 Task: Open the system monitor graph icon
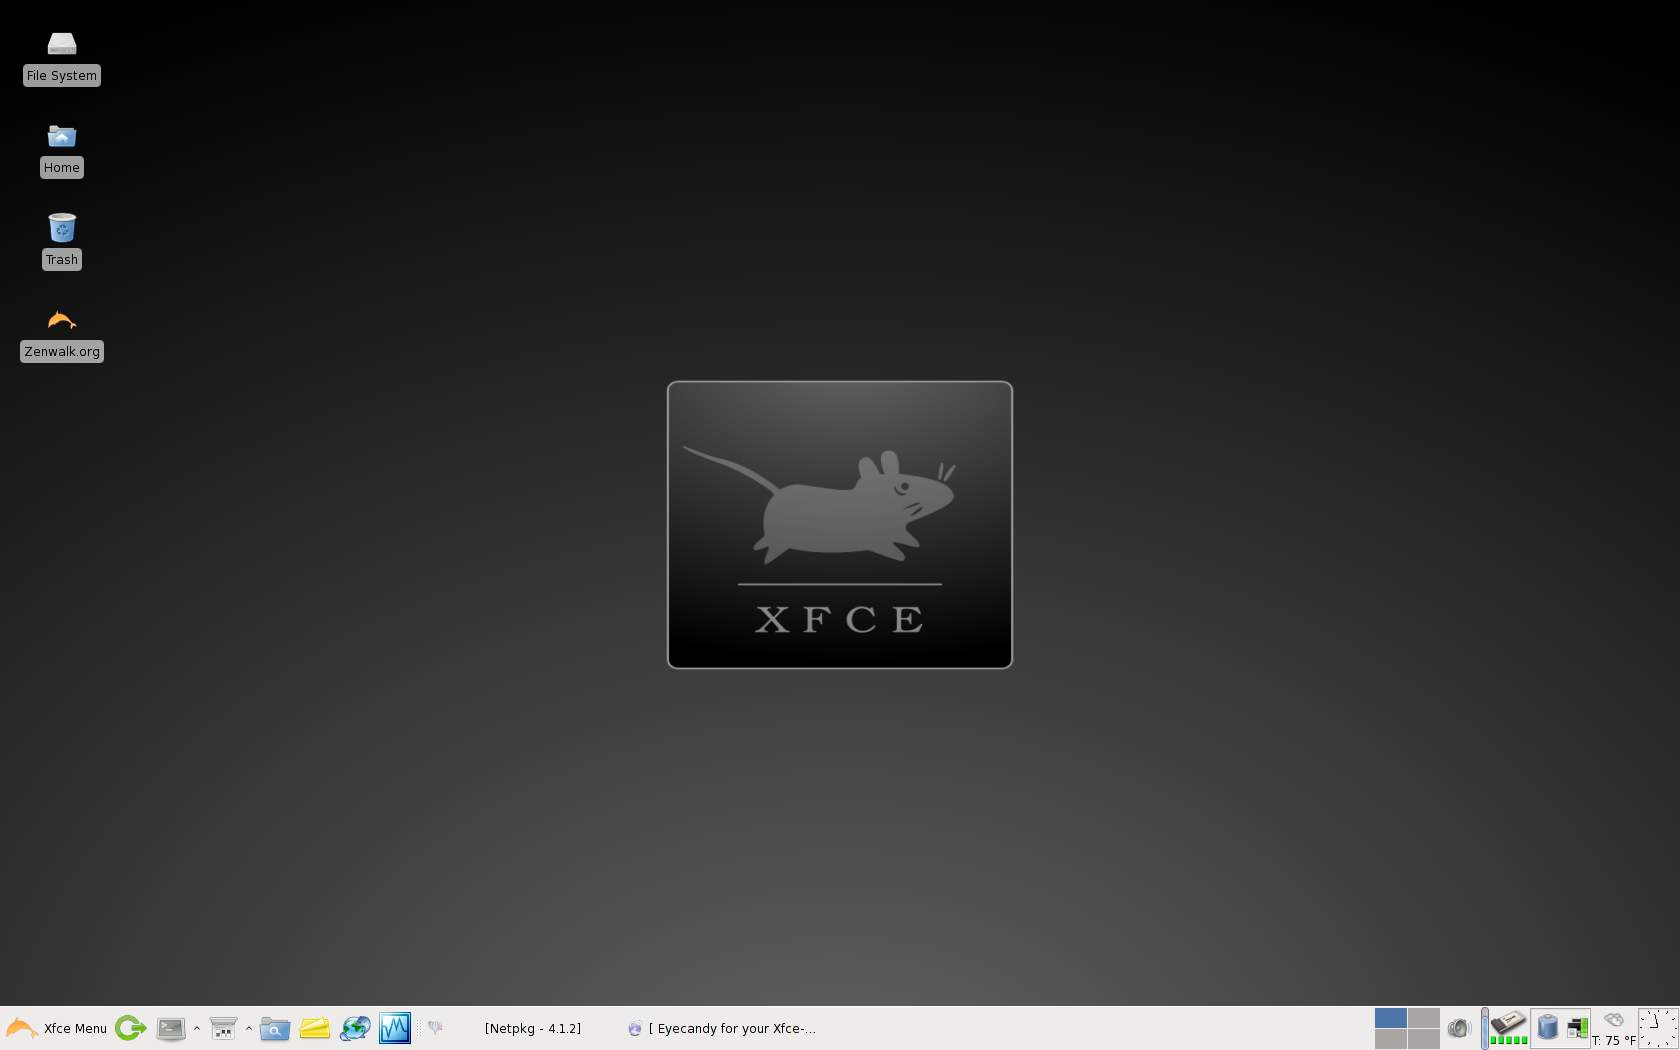pyautogui.click(x=395, y=1028)
